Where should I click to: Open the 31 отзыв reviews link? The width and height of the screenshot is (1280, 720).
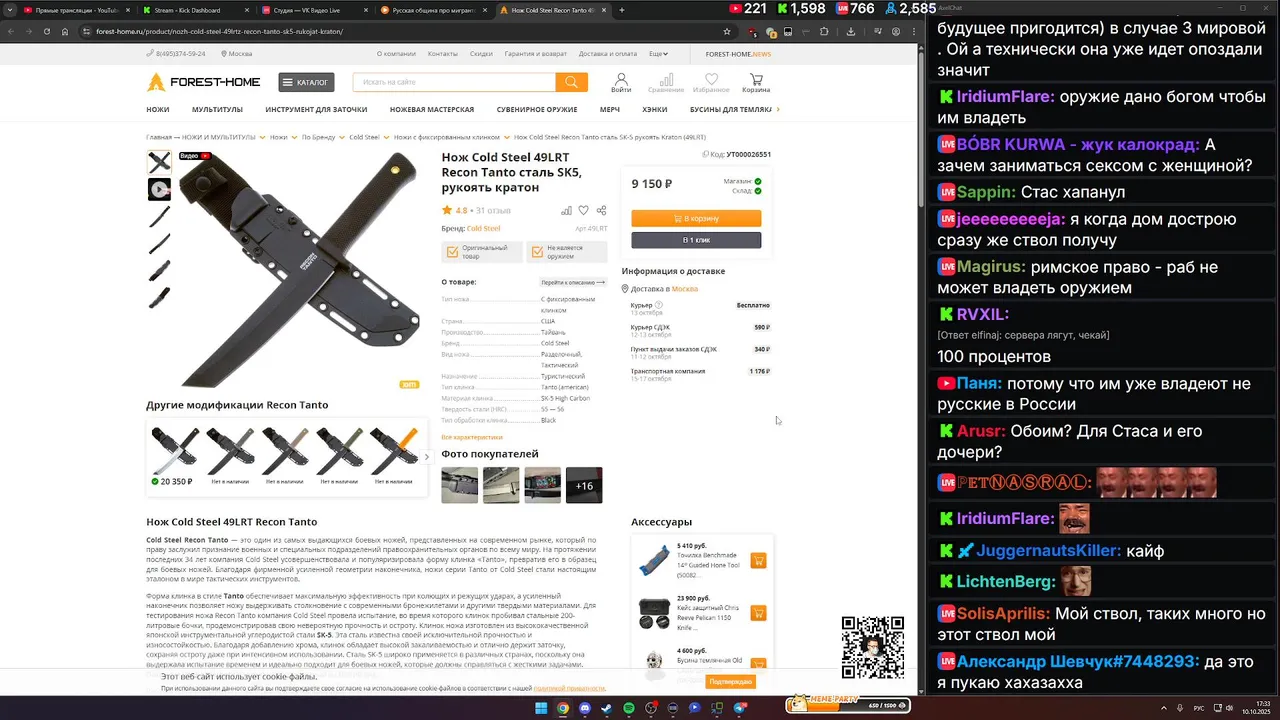click(493, 211)
